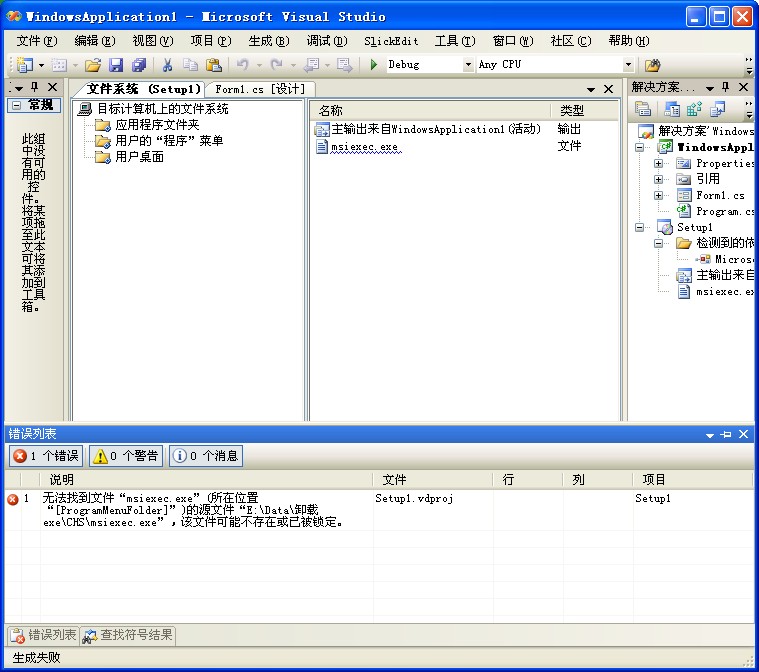Image resolution: width=759 pixels, height=672 pixels.
Task: Expand the Properties node in Solution Explorer
Action: 658,163
